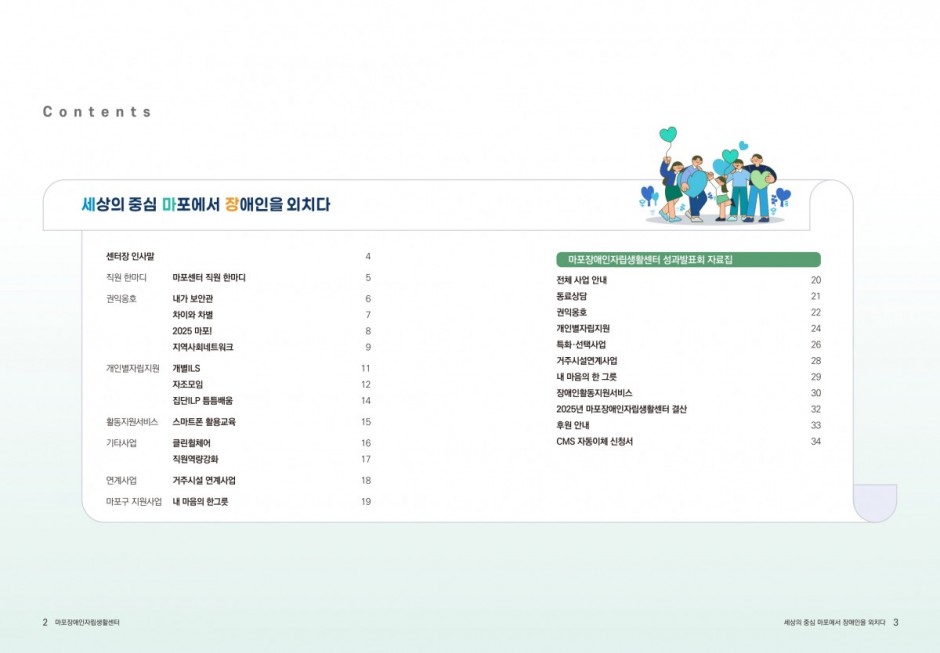Select '개인별자립지원' entry on page 24
Image resolution: width=940 pixels, height=653 pixels.
point(583,329)
